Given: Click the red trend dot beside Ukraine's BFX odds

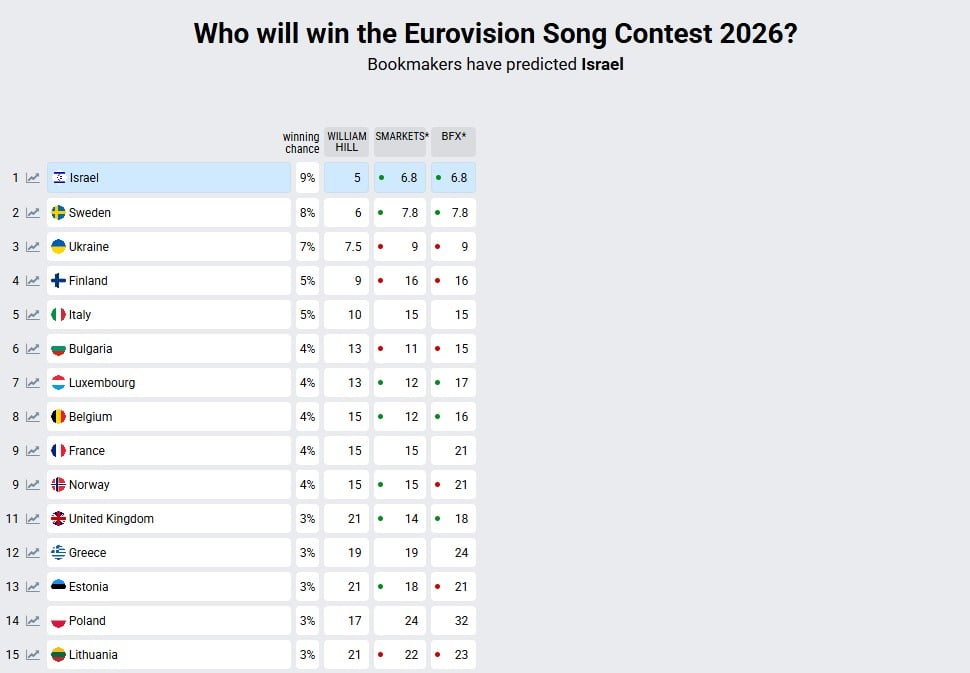Looking at the screenshot, I should pos(435,246).
